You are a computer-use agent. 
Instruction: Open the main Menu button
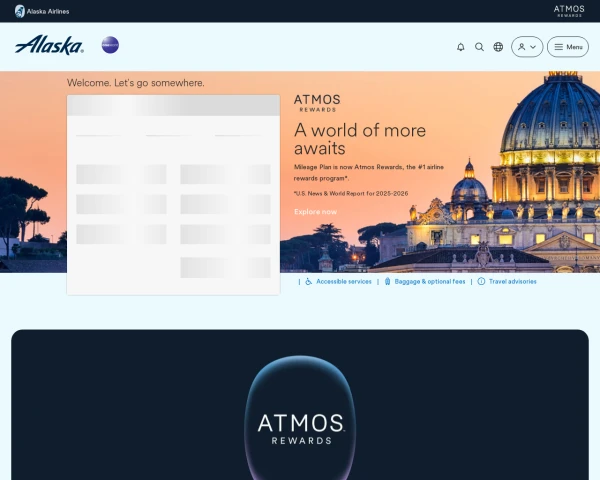coord(568,47)
